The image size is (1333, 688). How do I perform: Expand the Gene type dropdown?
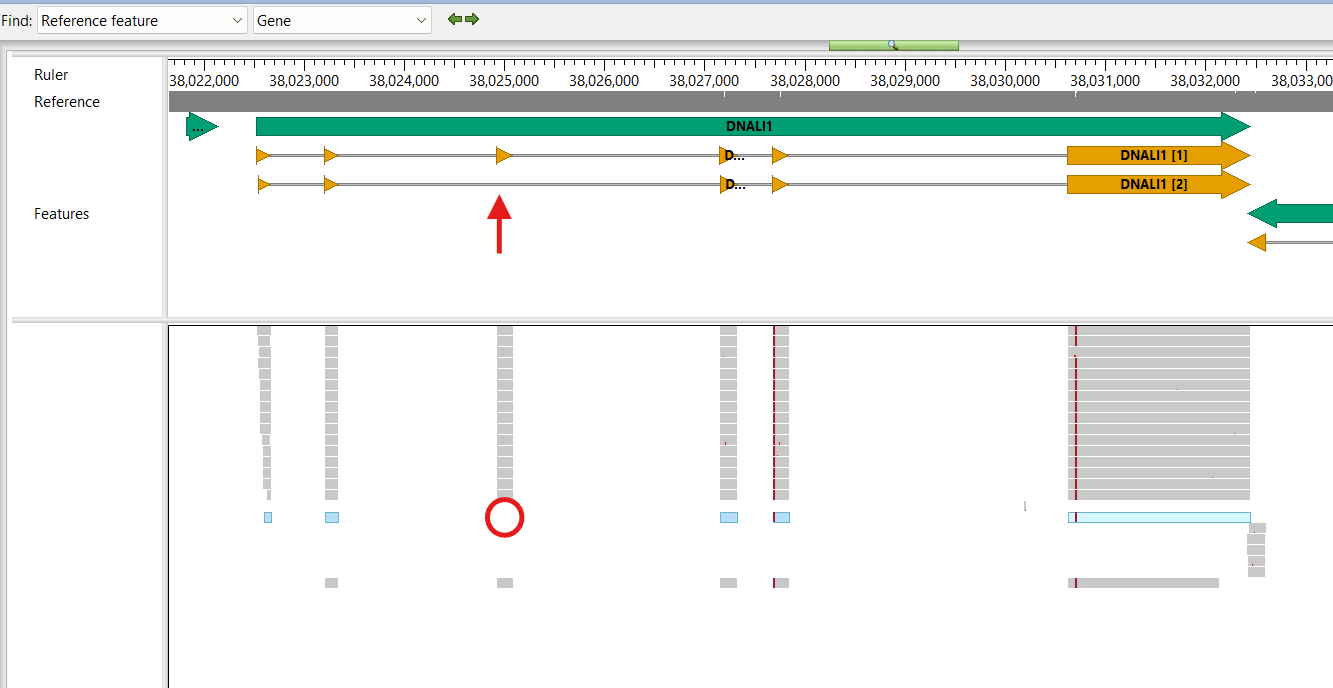coord(342,20)
